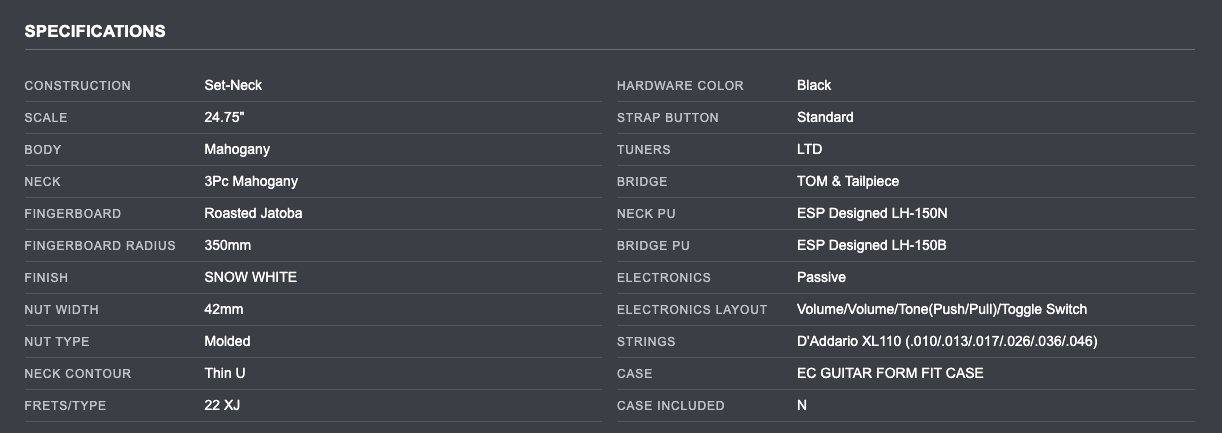Click the LTD tuners value
The image size is (1222, 433).
809,150
